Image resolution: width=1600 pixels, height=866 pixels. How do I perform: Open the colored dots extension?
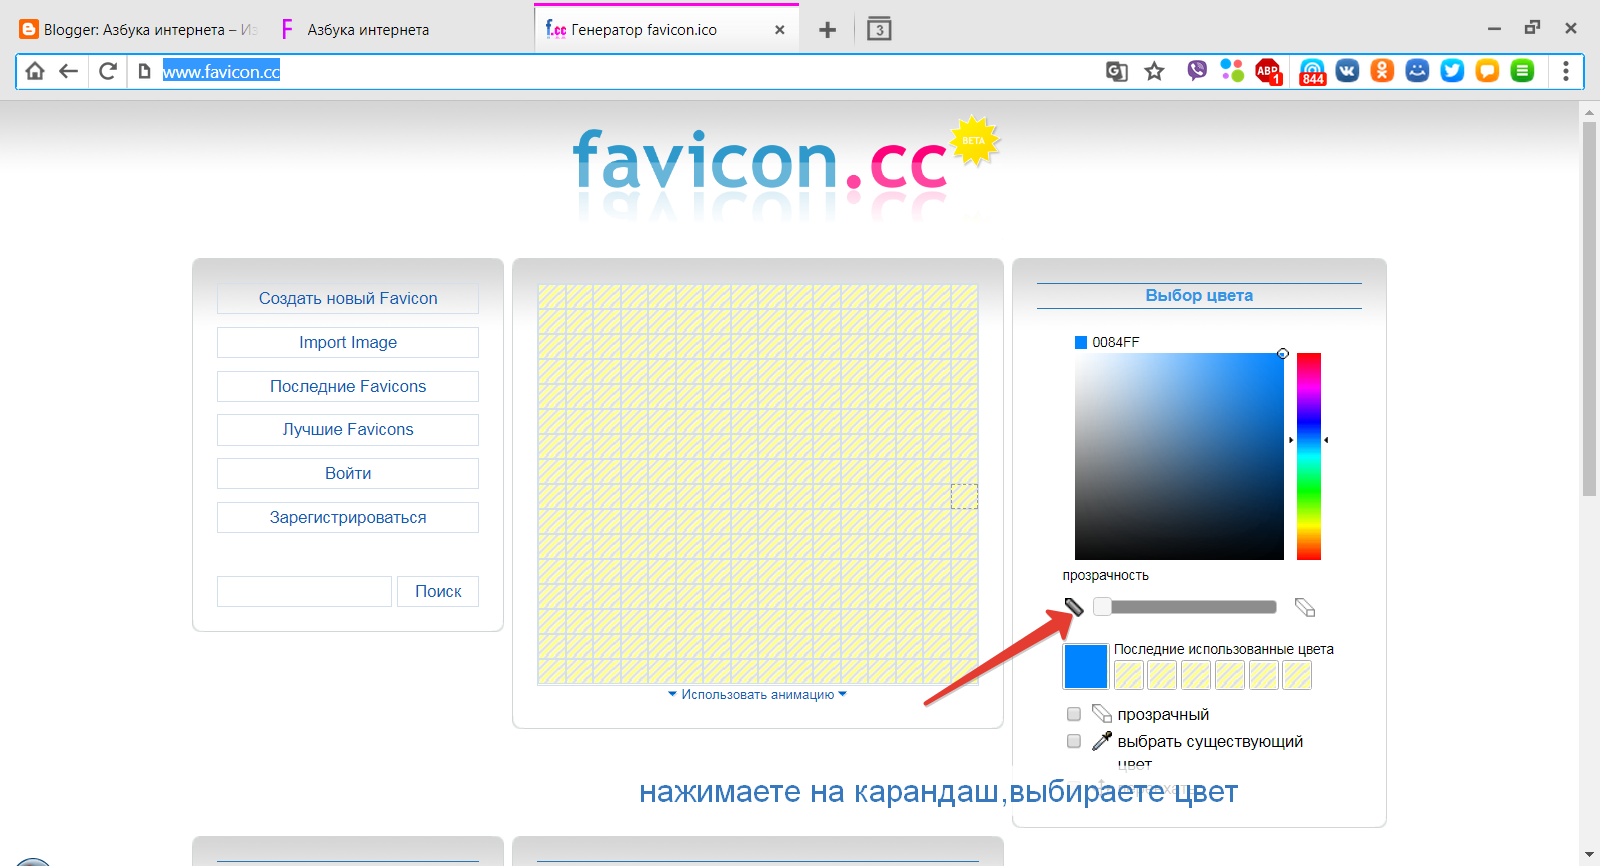(1232, 71)
